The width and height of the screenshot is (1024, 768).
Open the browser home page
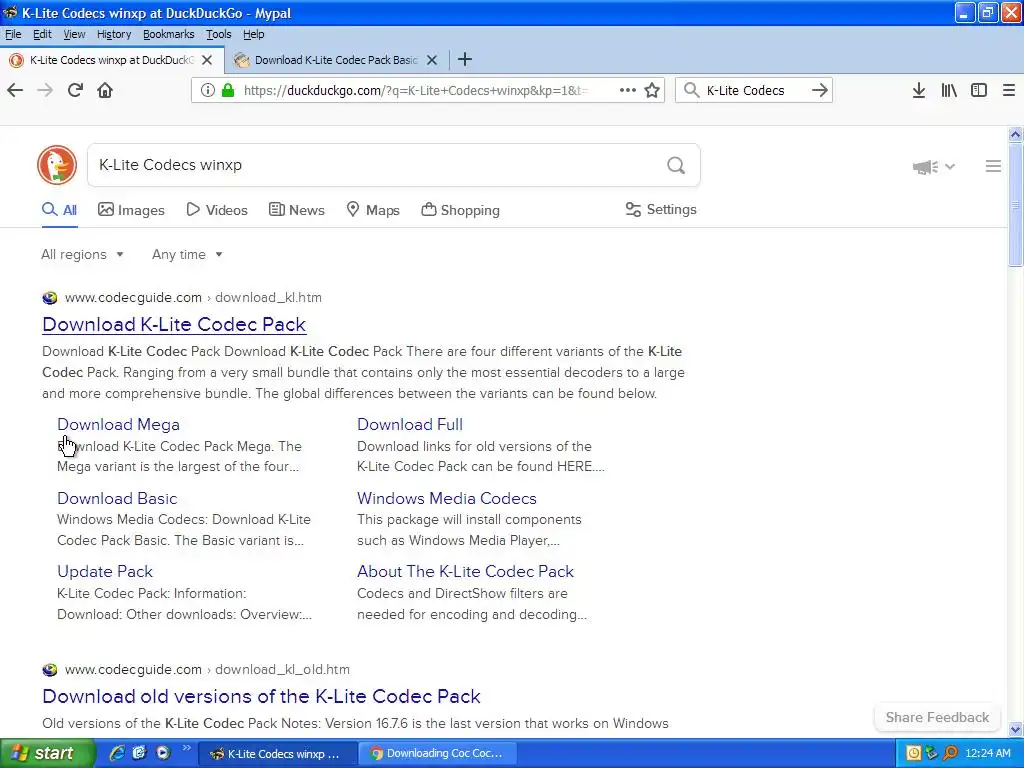pyautogui.click(x=105, y=90)
